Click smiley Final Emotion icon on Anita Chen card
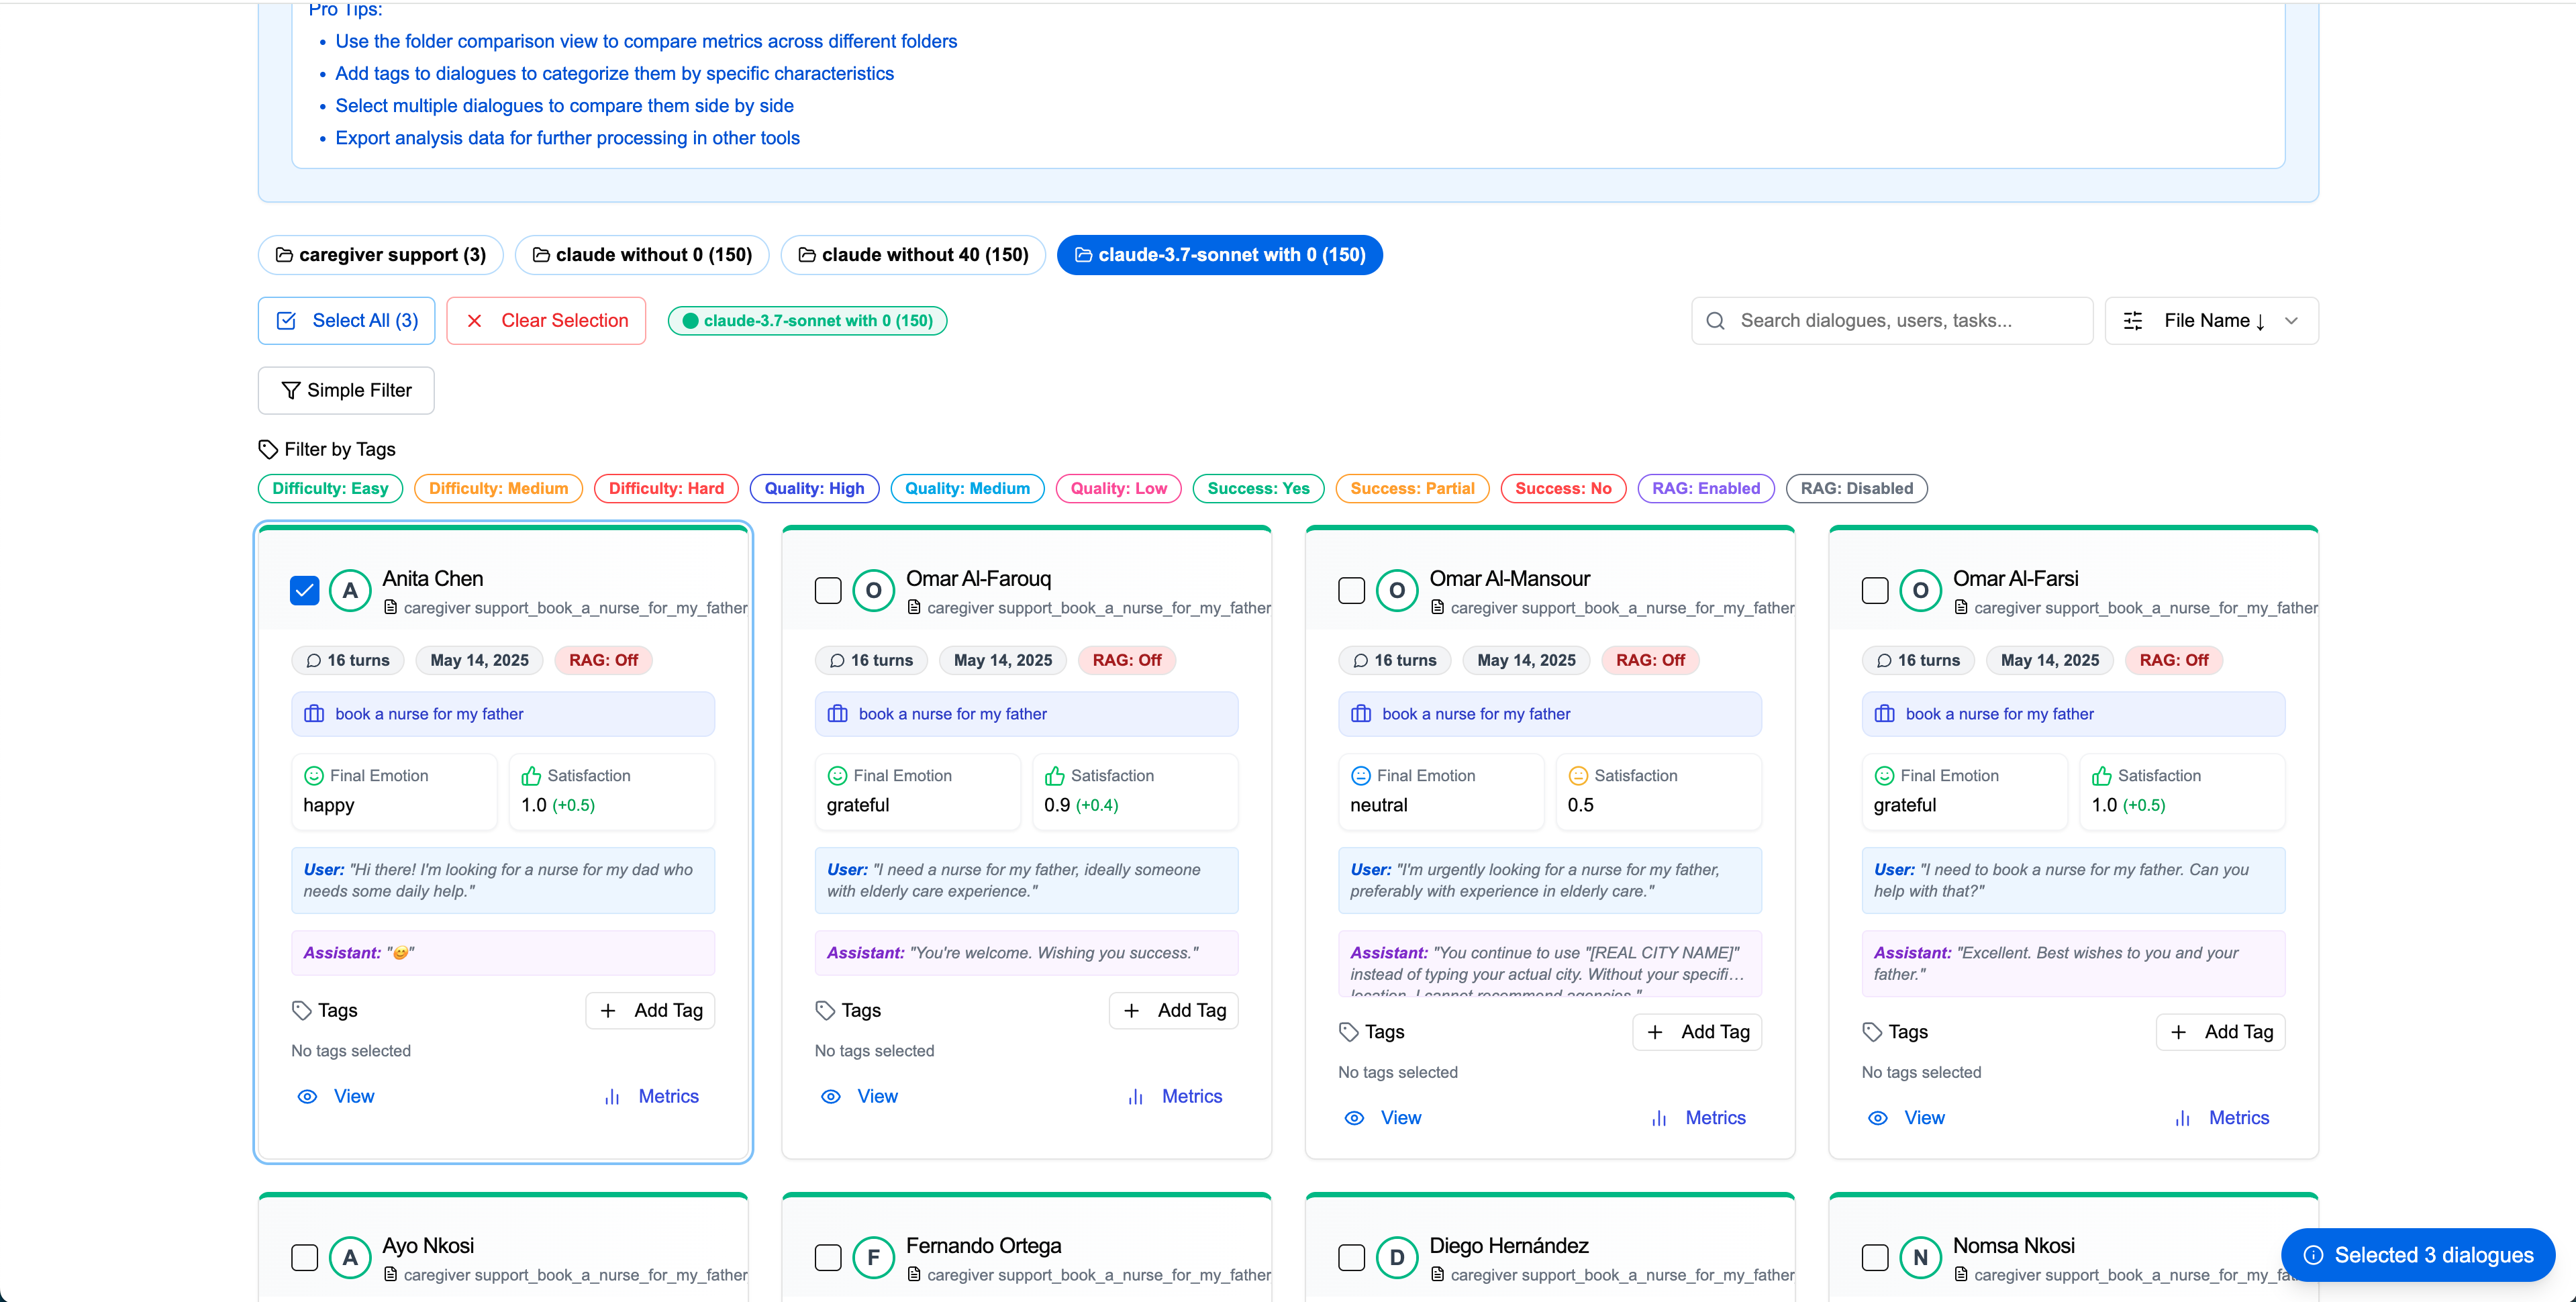 pyautogui.click(x=313, y=775)
